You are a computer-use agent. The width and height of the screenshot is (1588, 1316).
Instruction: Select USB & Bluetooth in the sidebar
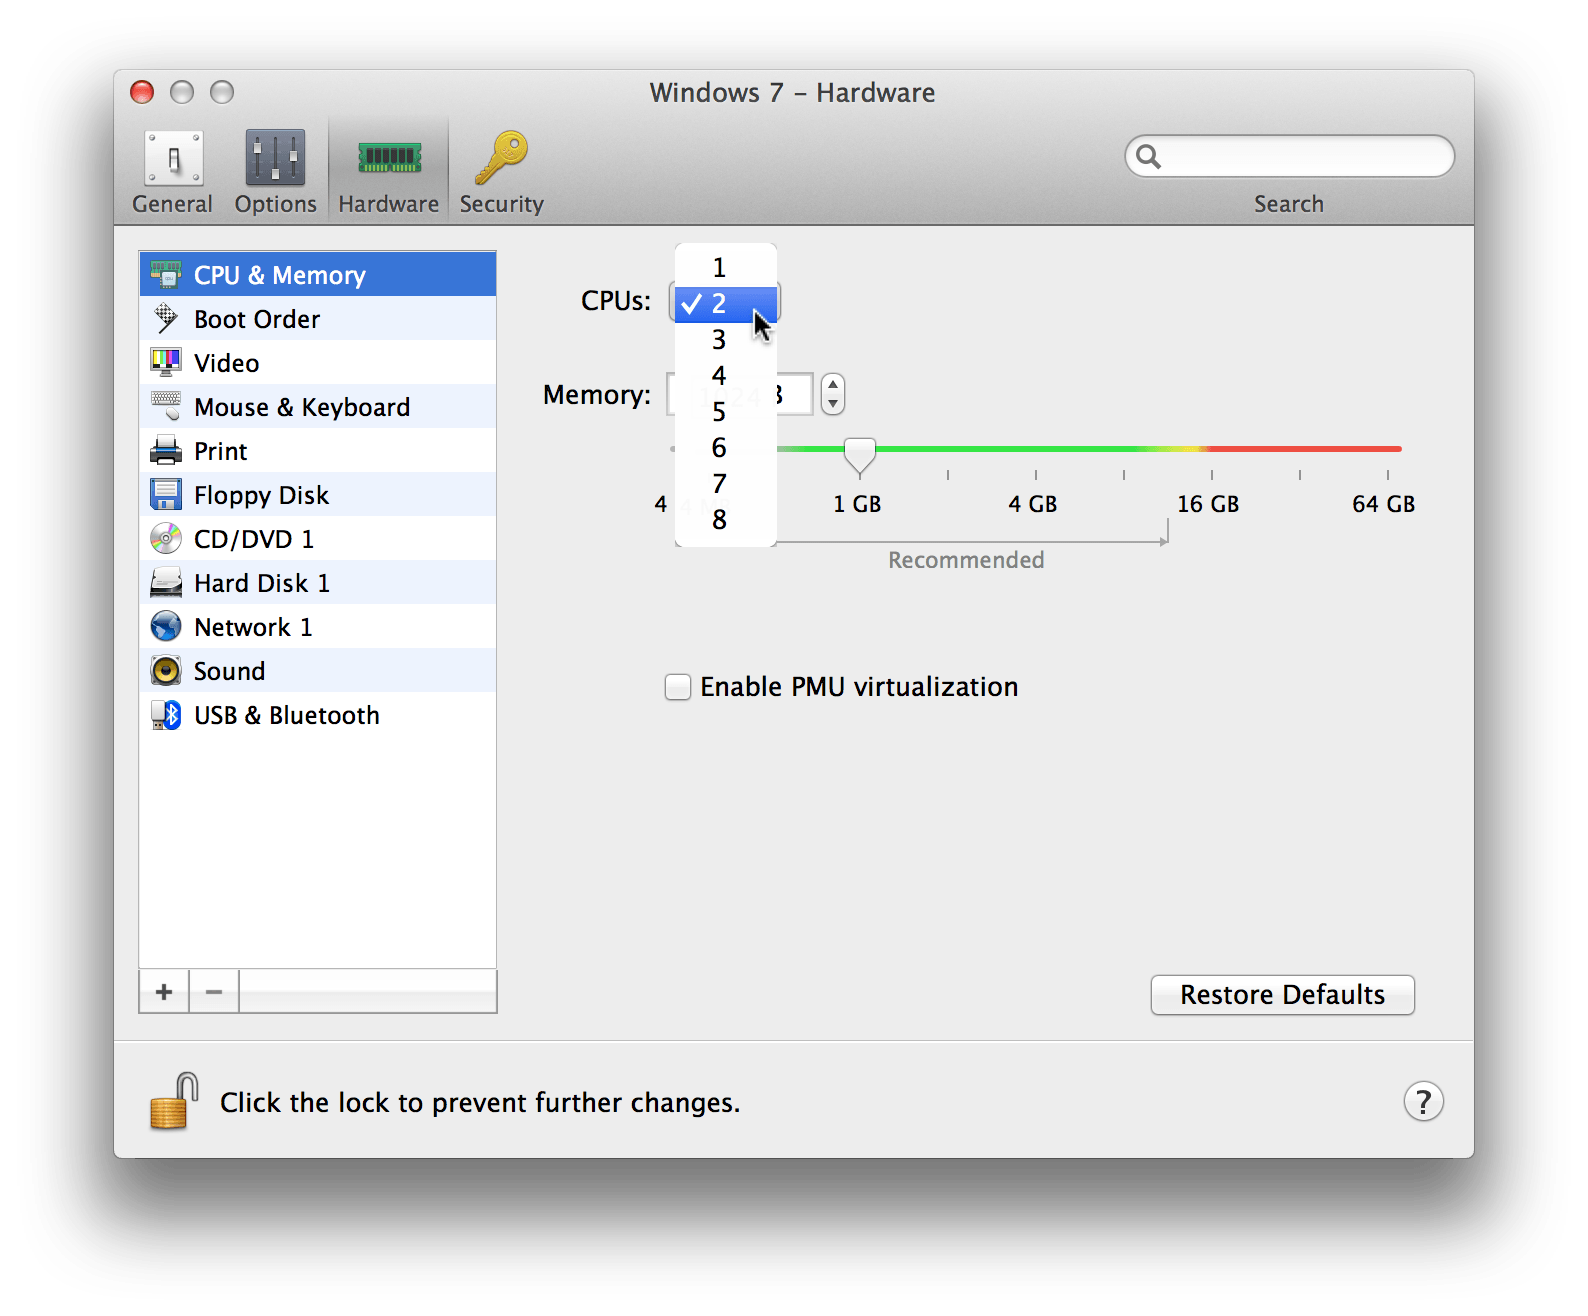click(317, 714)
